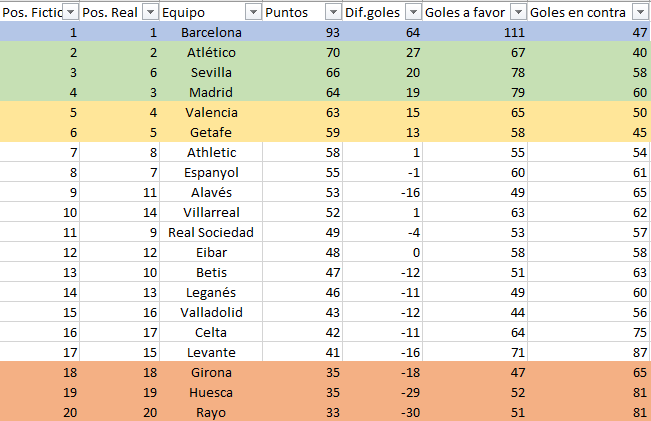The height and width of the screenshot is (421, 651).
Task: Select the Valencia team cell
Action: click(211, 113)
